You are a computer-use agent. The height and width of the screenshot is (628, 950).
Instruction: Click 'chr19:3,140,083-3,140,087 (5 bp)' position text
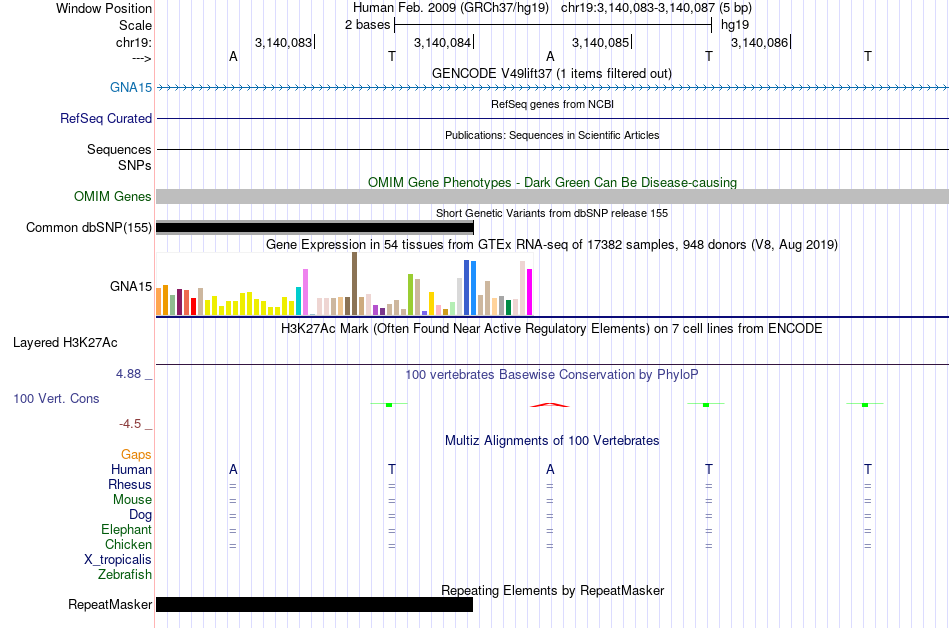[656, 8]
